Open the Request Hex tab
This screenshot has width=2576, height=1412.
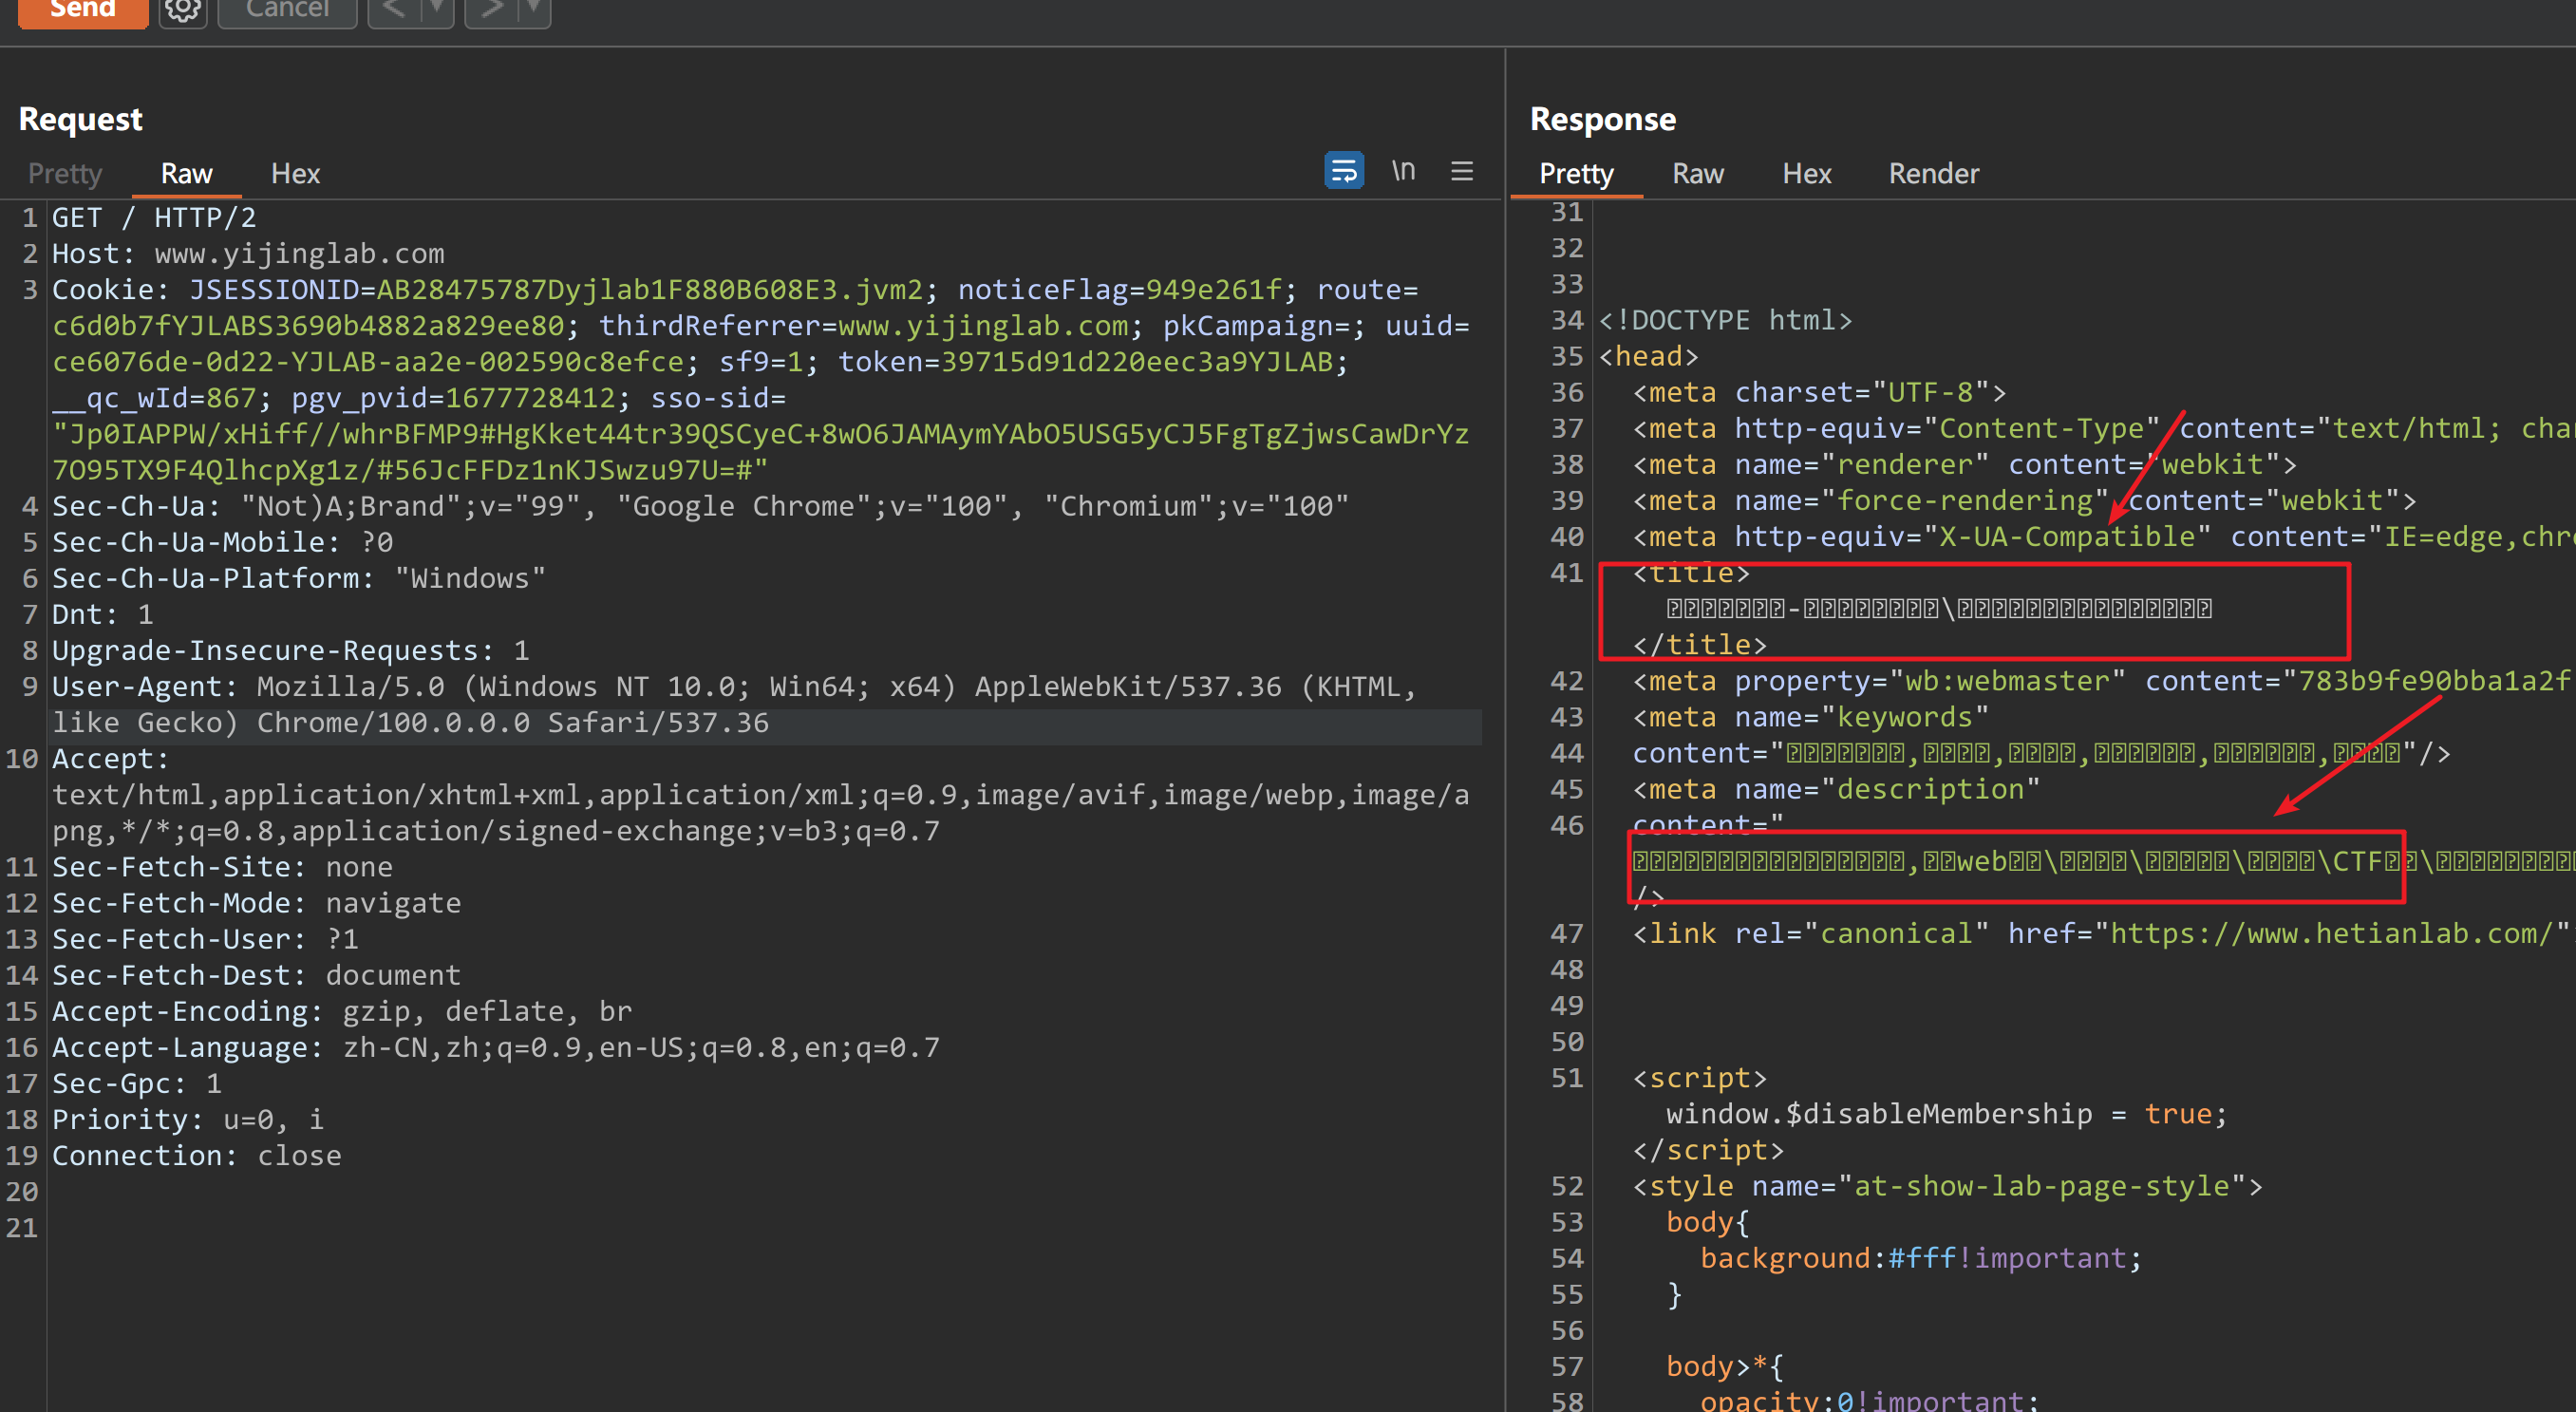pyautogui.click(x=295, y=173)
